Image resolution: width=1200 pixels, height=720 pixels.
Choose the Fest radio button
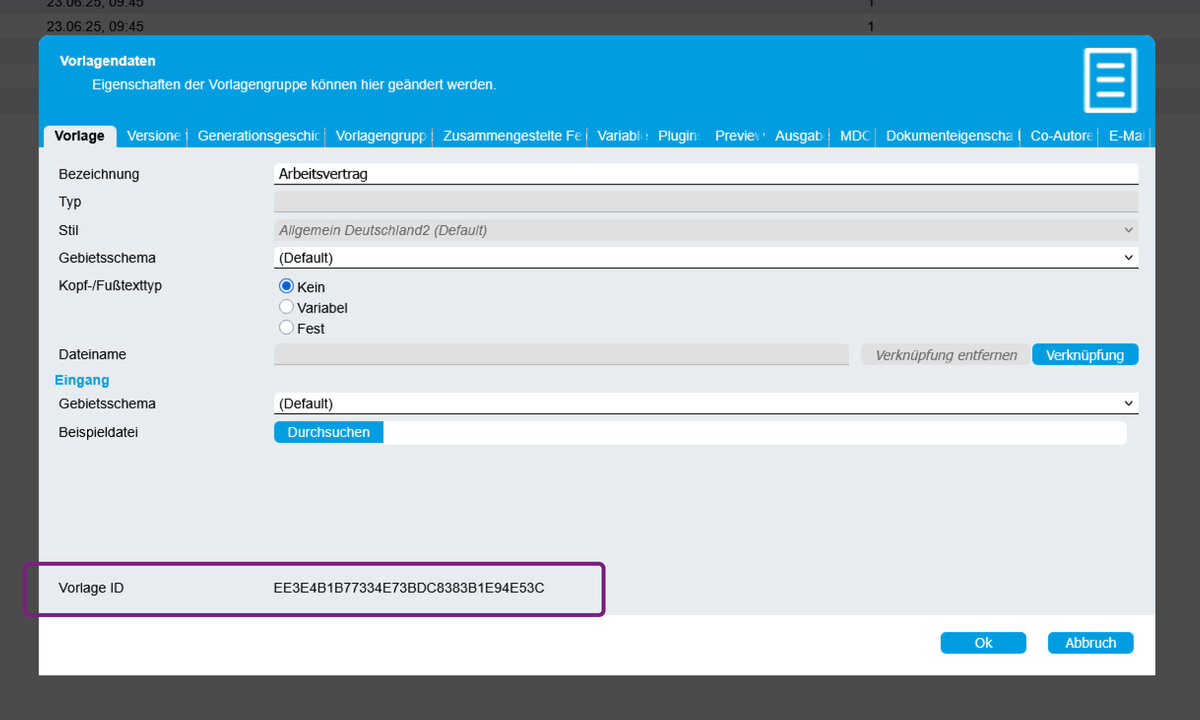pos(287,328)
